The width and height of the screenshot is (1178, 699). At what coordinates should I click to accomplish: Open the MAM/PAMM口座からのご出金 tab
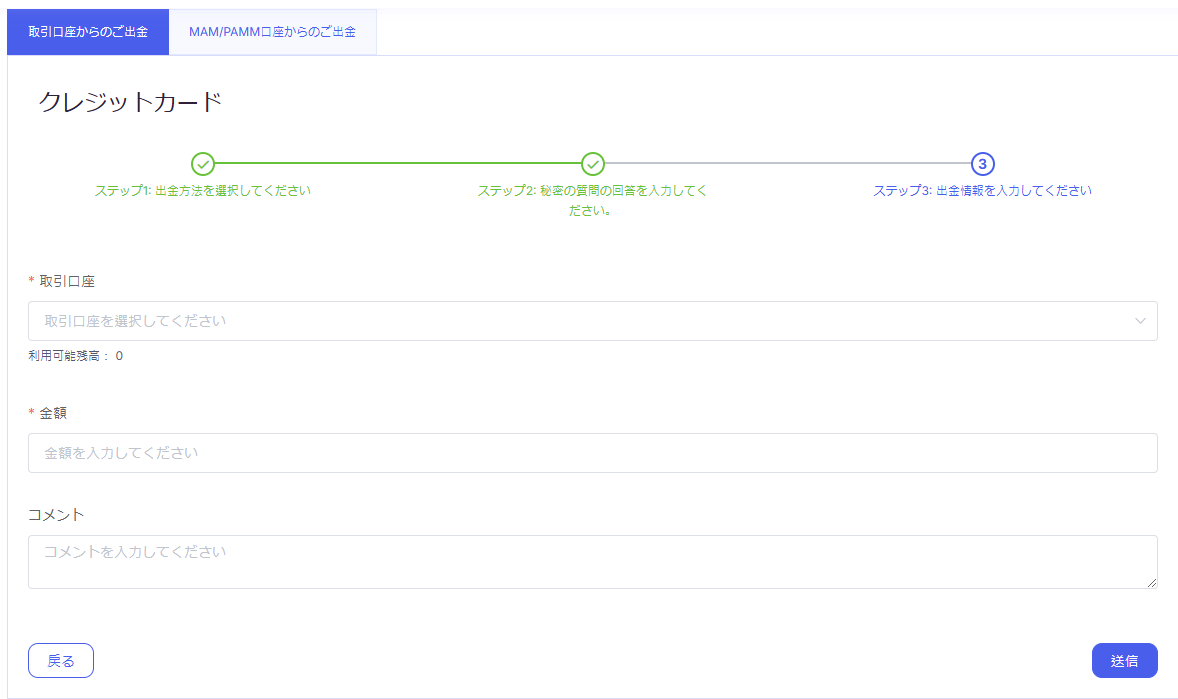[272, 32]
